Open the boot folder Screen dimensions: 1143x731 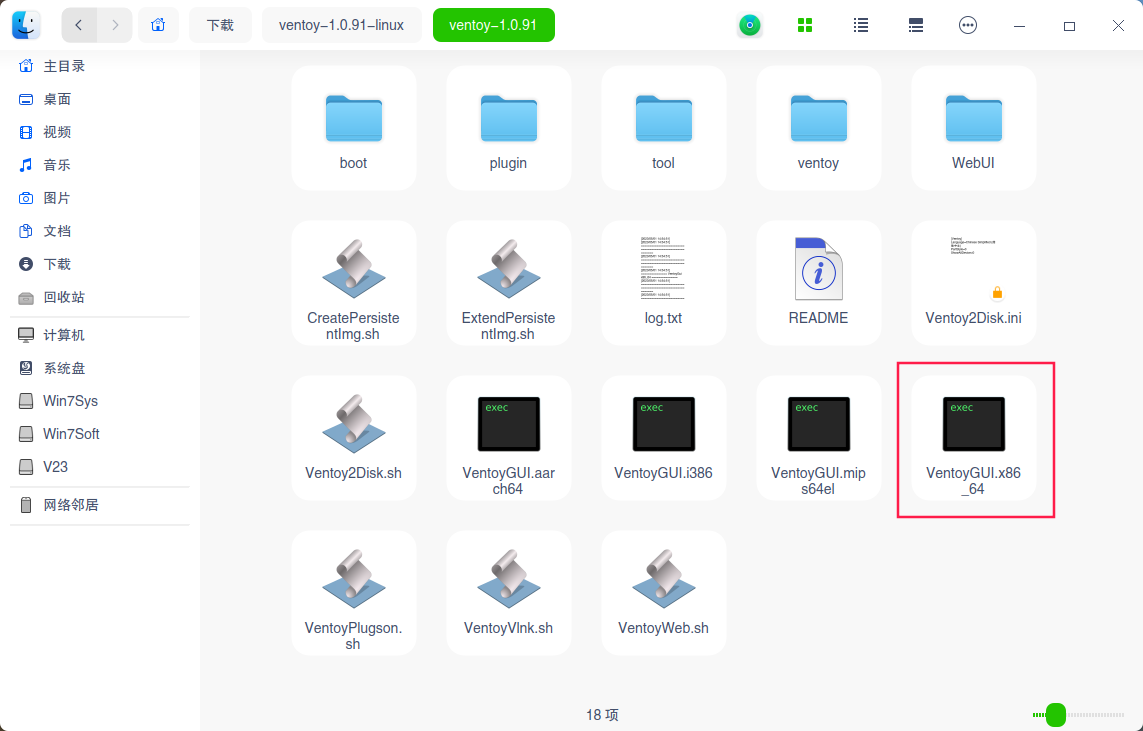354,128
